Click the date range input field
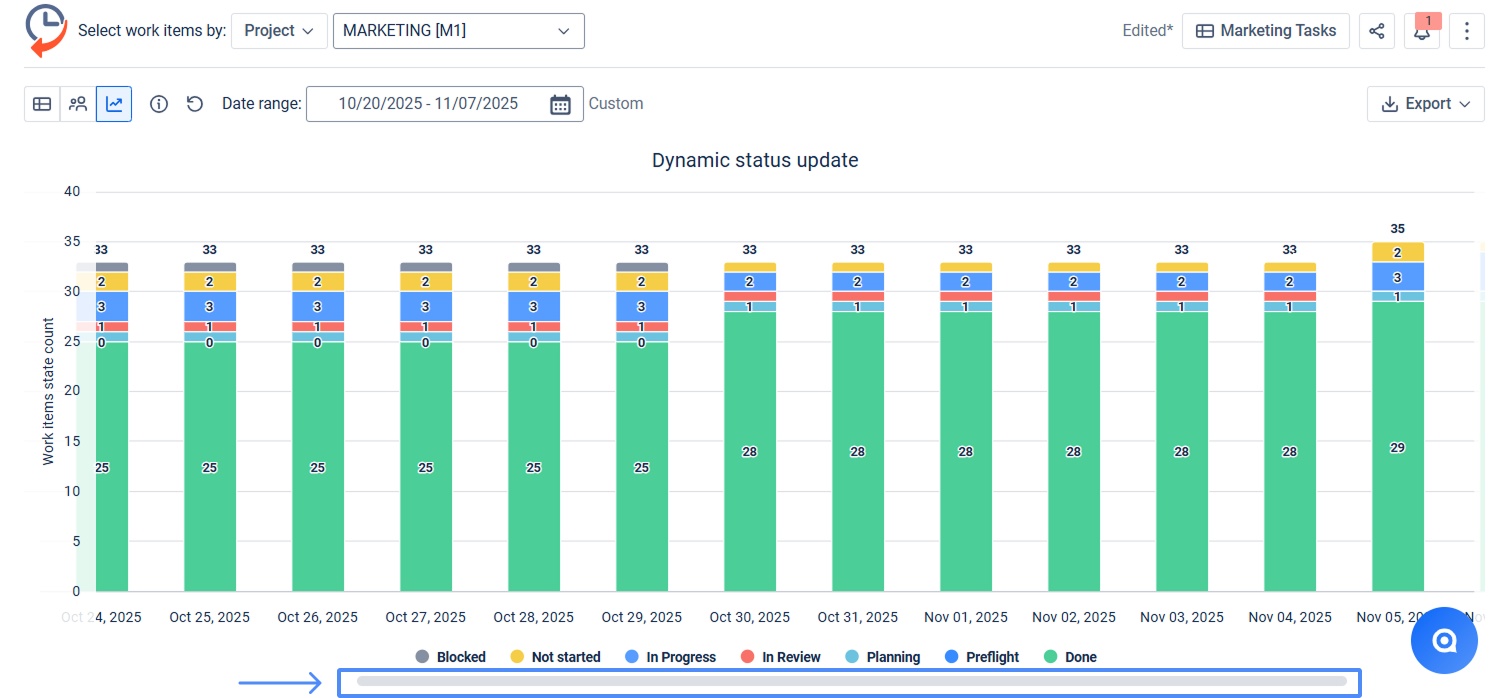 [x=428, y=104]
